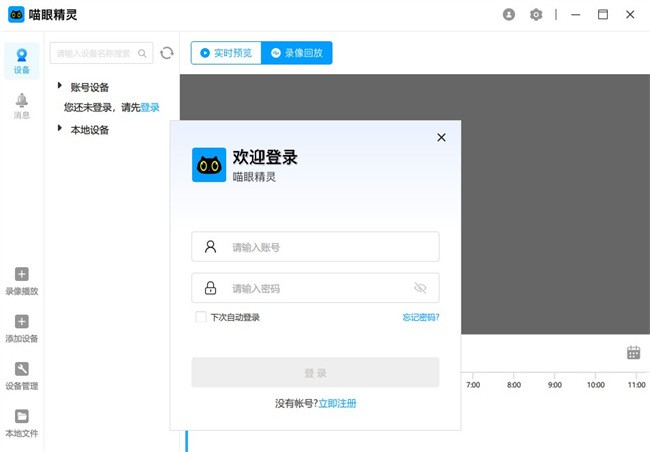Switch to 实时预览 tab

coord(226,53)
